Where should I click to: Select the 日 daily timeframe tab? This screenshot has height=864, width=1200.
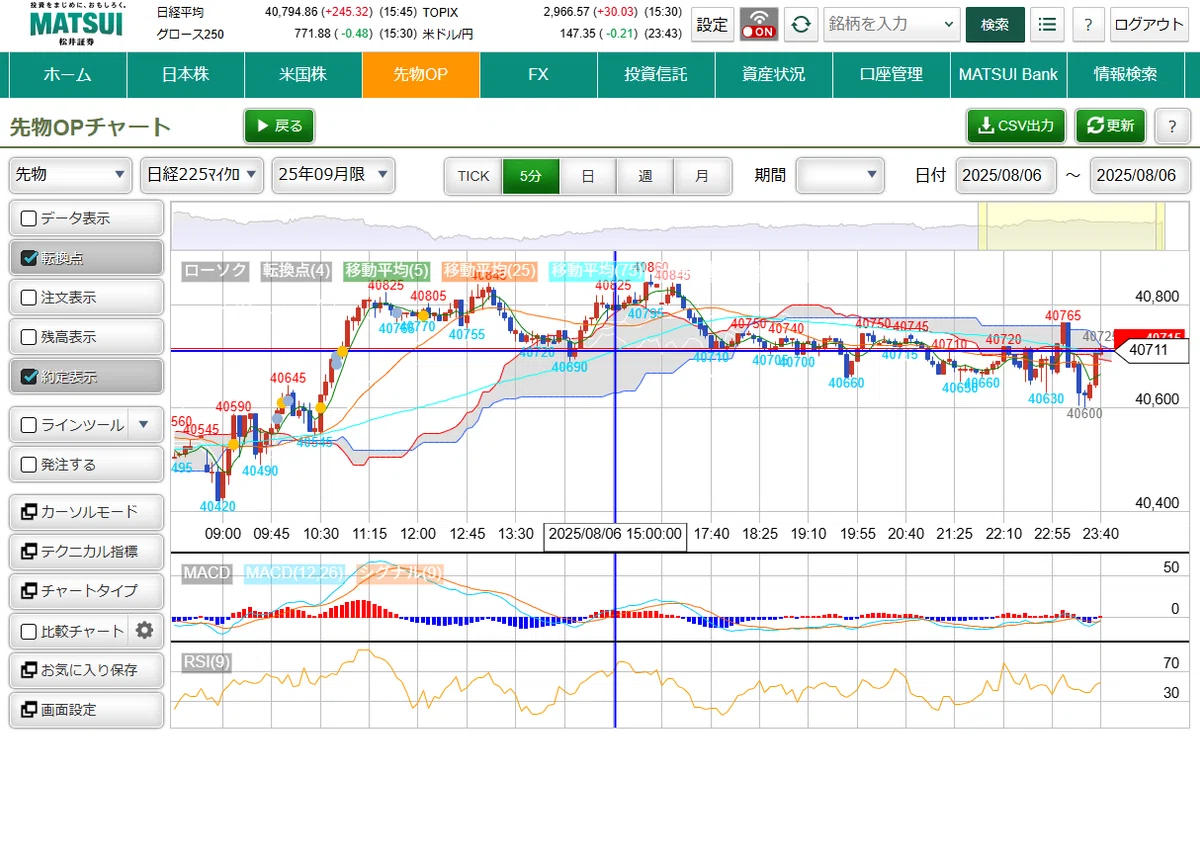588,175
